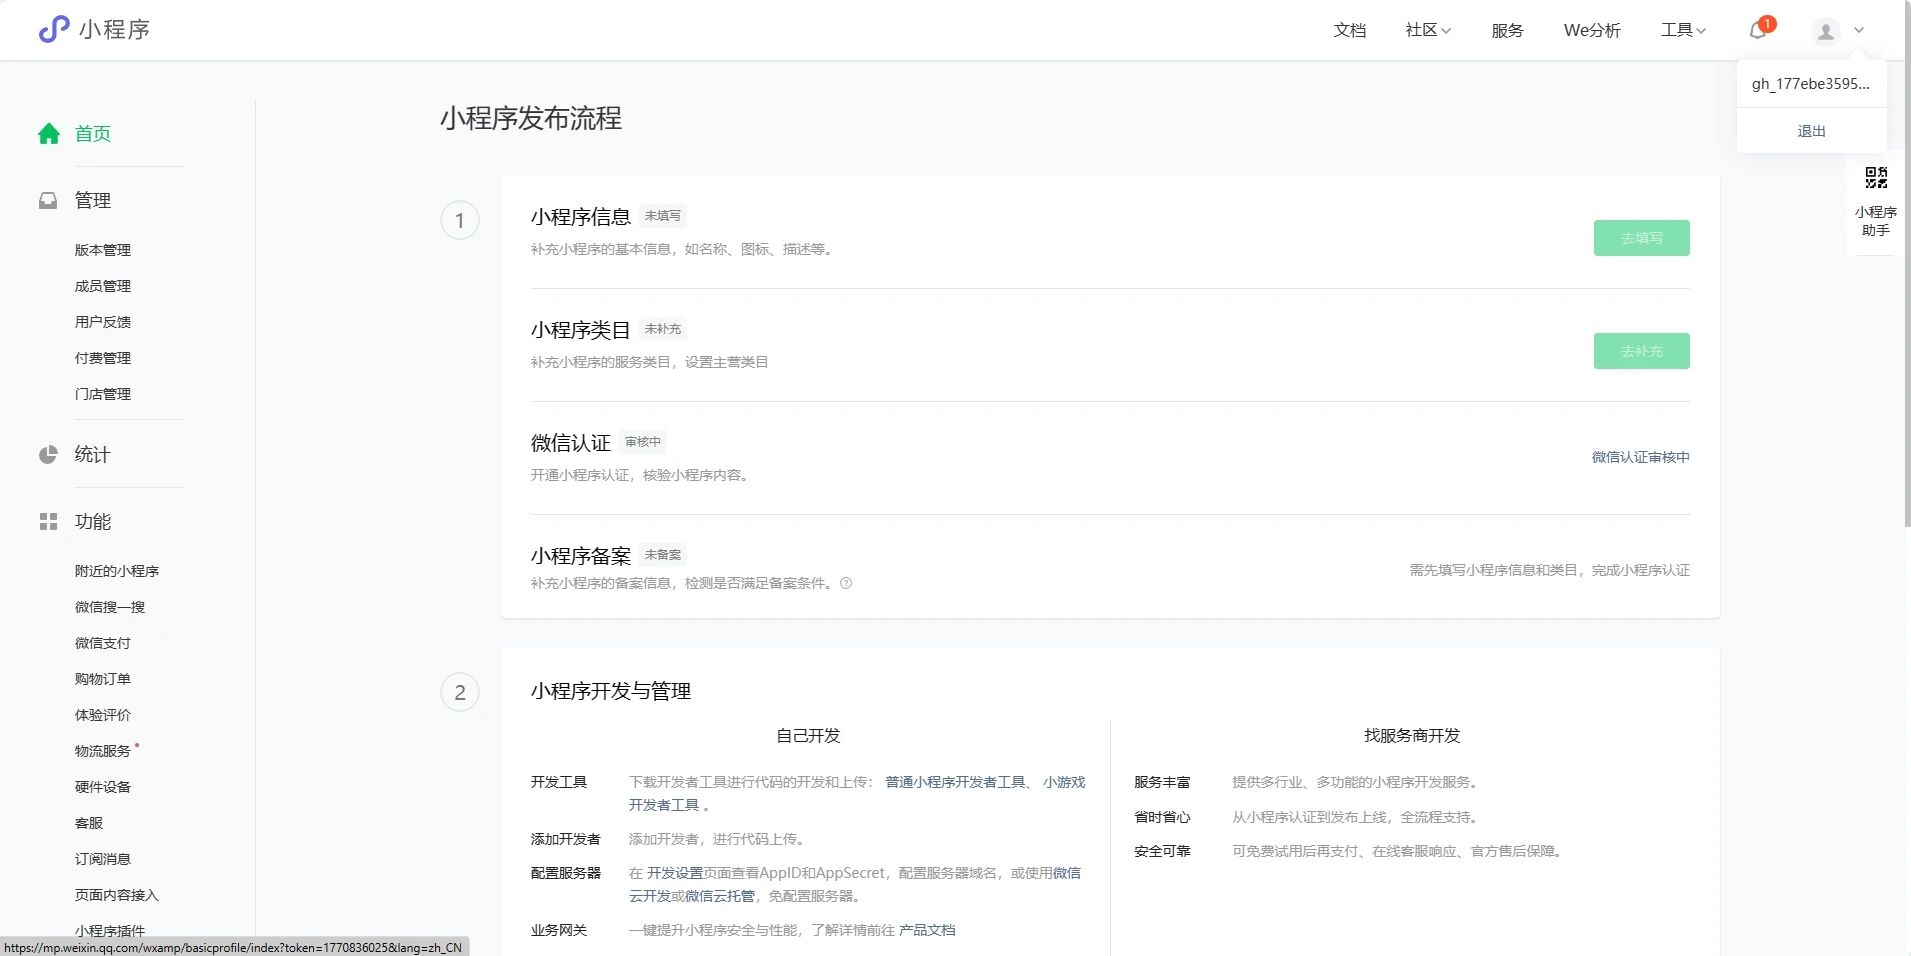Click the 未填写 status tag
This screenshot has width=1911, height=956.
point(663,216)
